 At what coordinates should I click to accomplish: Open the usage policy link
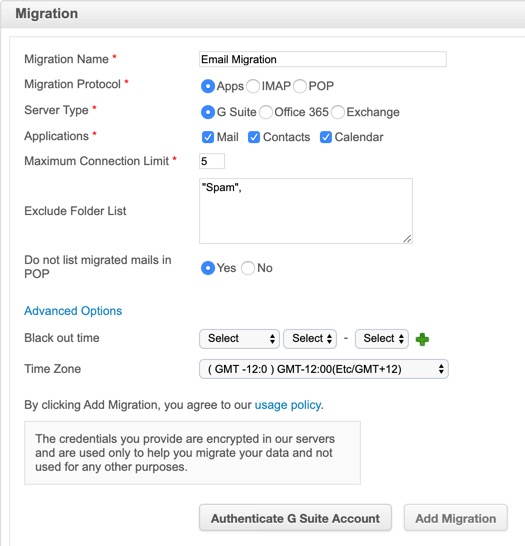click(288, 405)
